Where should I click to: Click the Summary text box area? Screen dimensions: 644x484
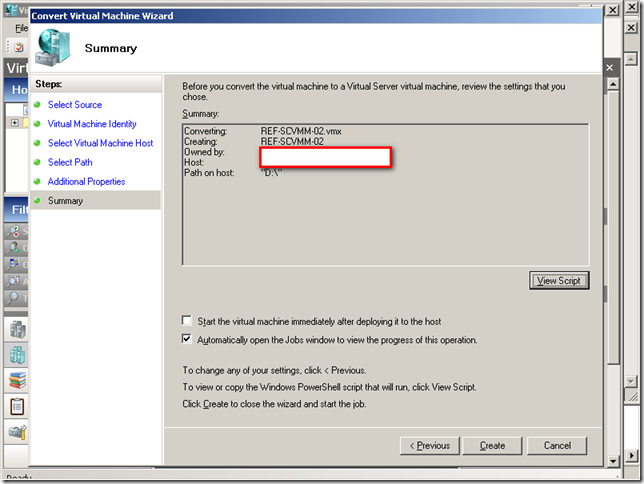(385, 194)
